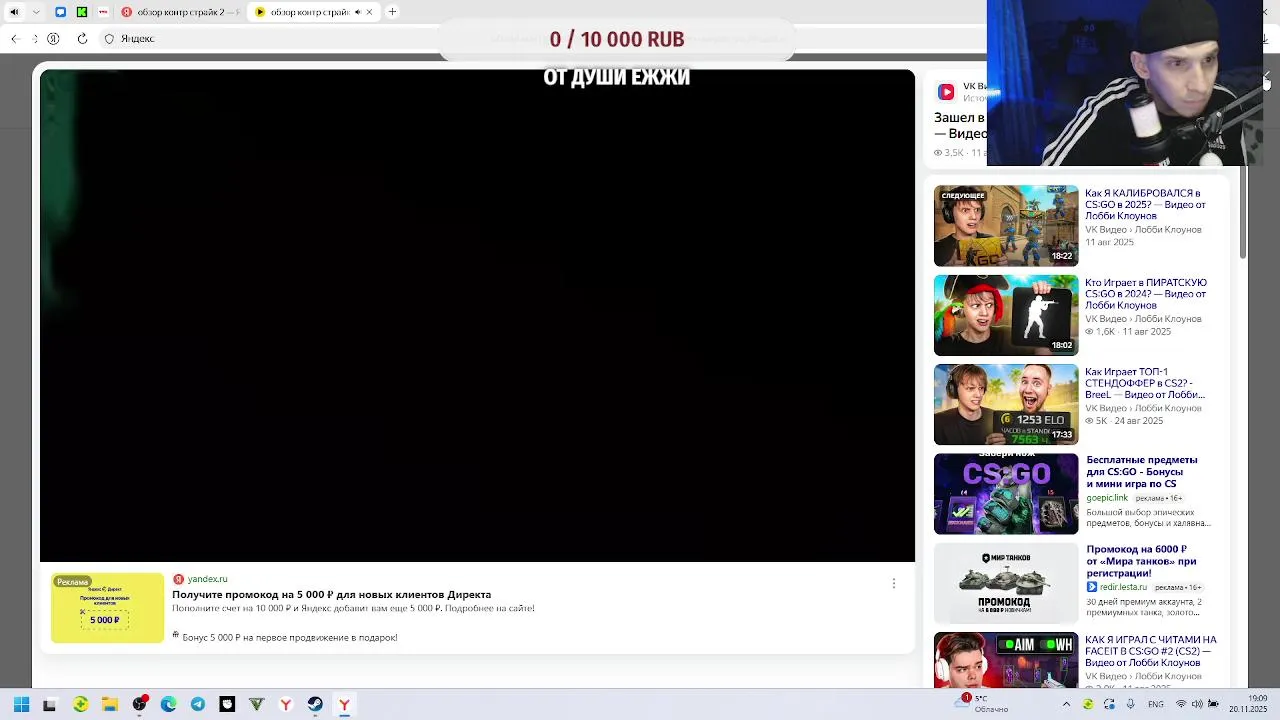This screenshot has width=1280, height=720.
Task: Open first Yandex Browser taskbar icon
Action: 286,705
